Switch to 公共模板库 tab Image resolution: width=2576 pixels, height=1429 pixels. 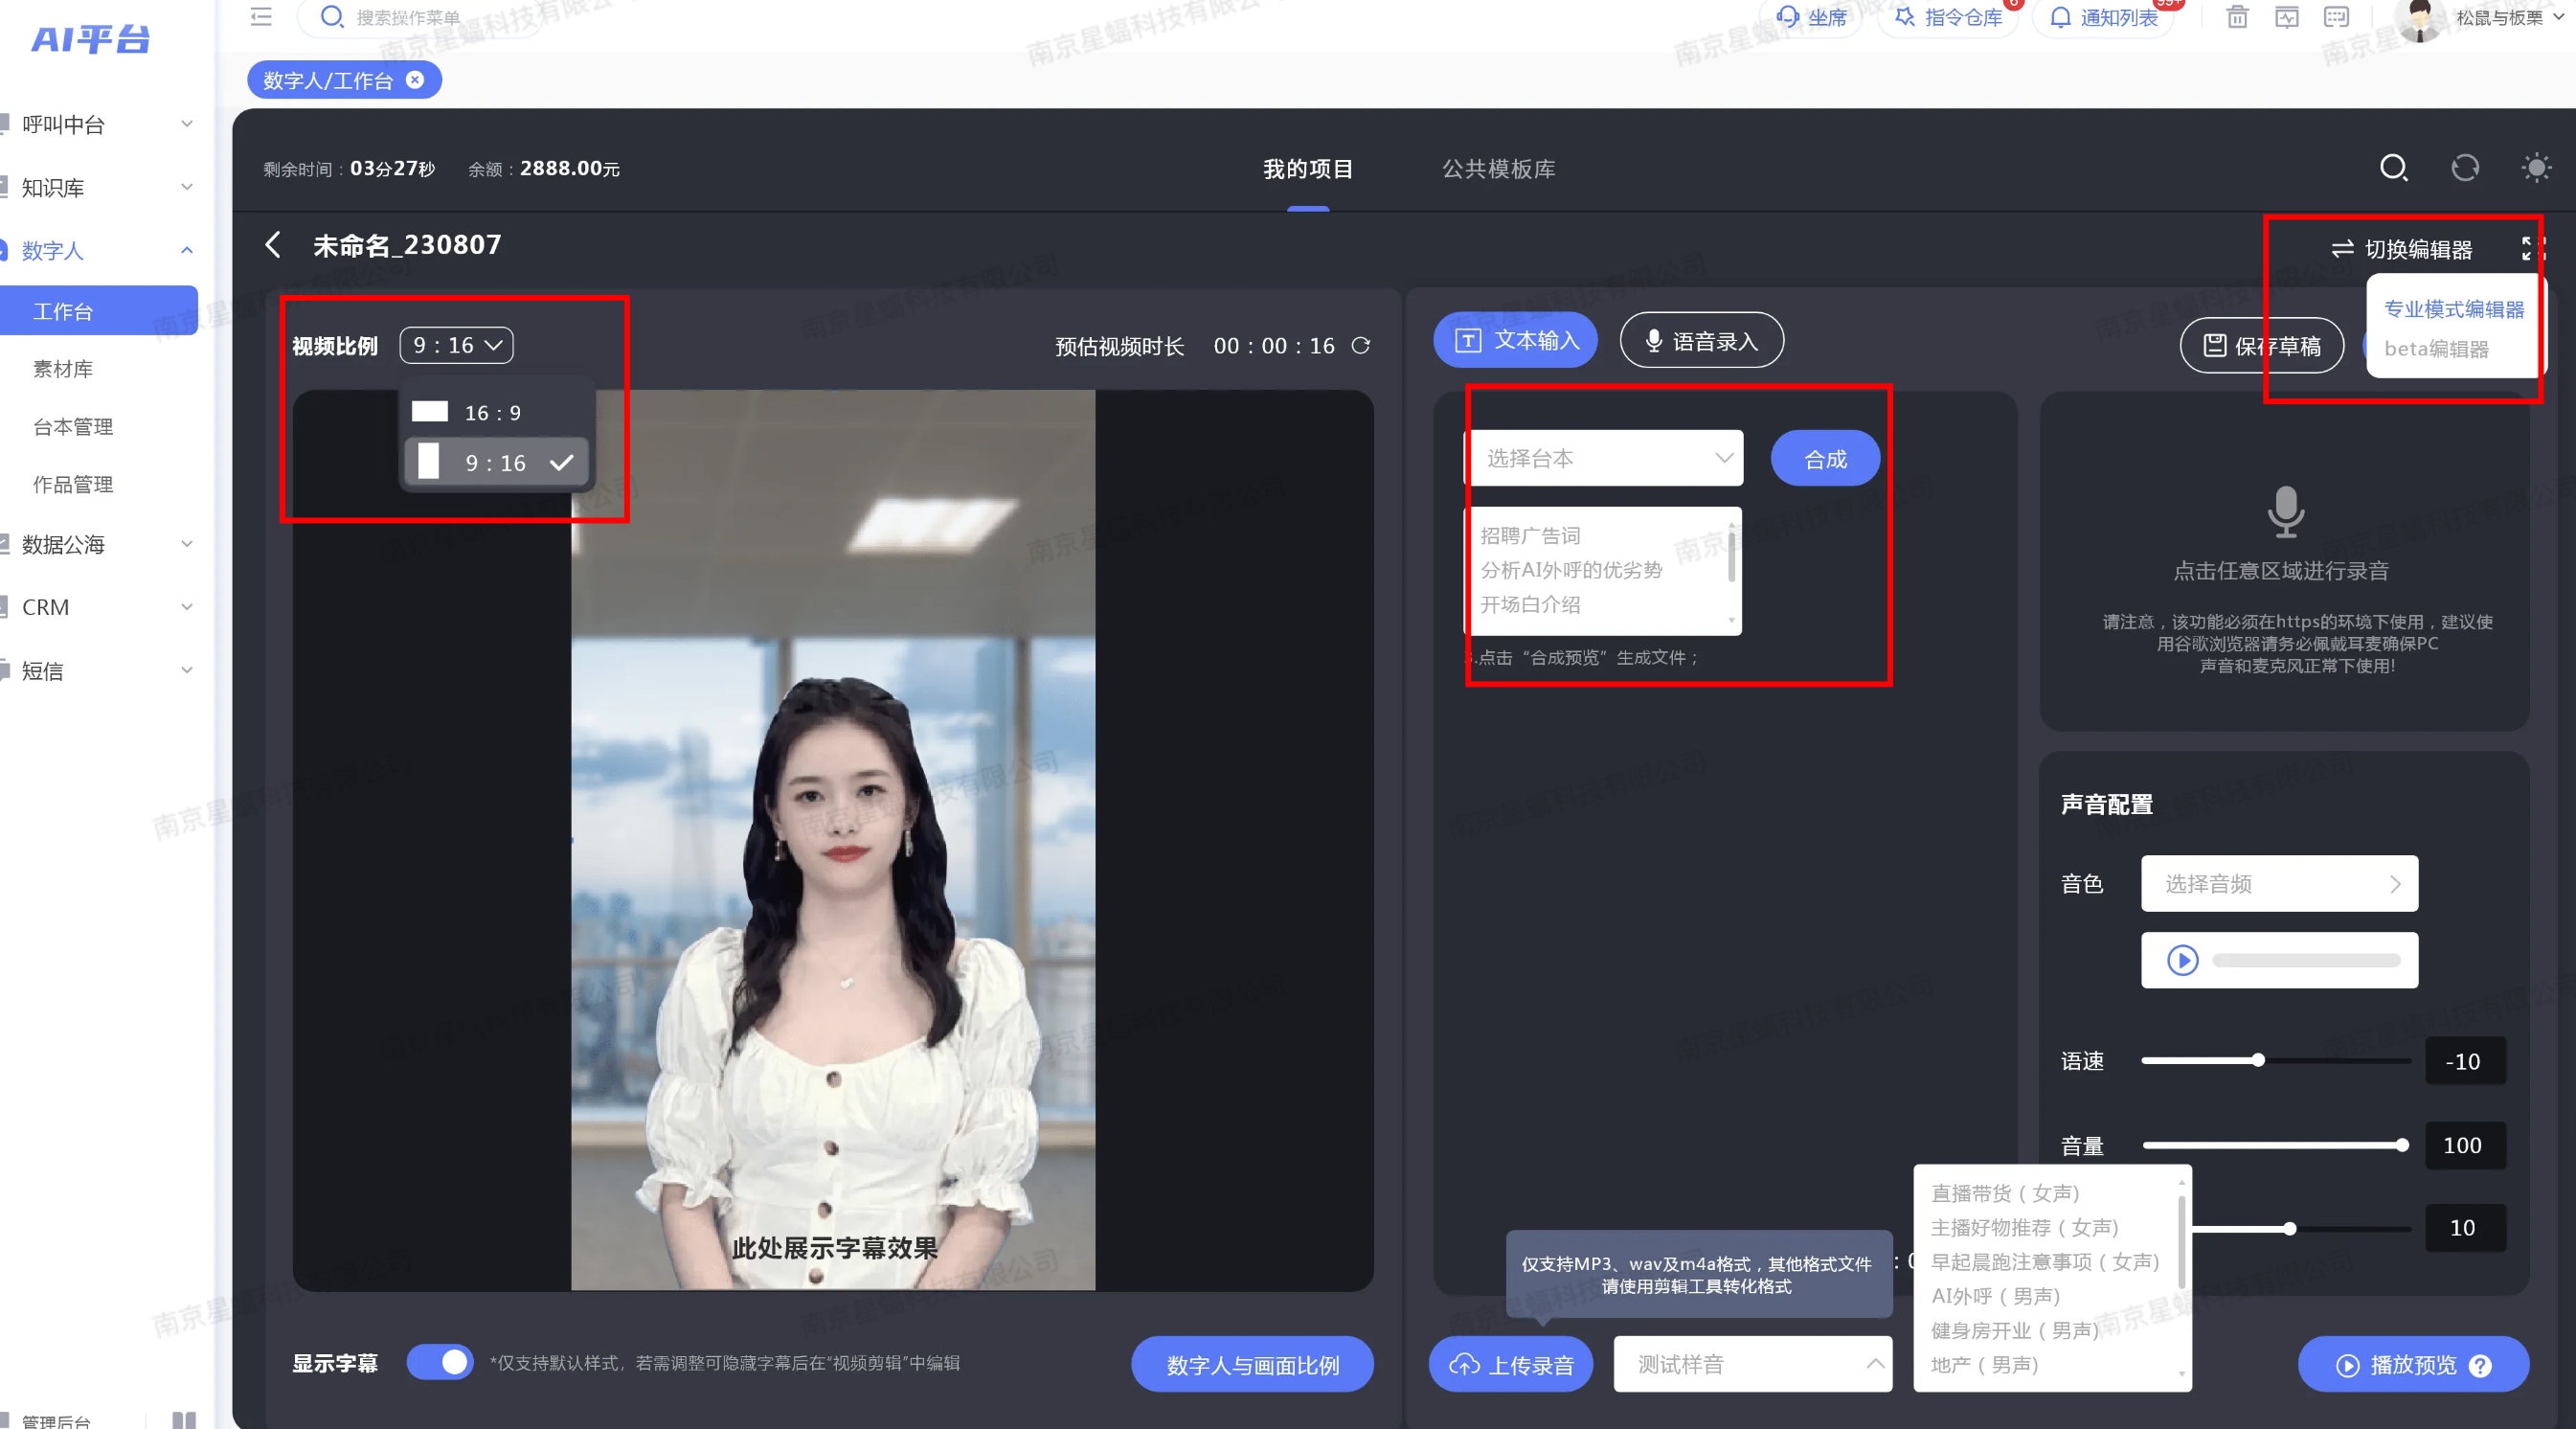tap(1498, 169)
